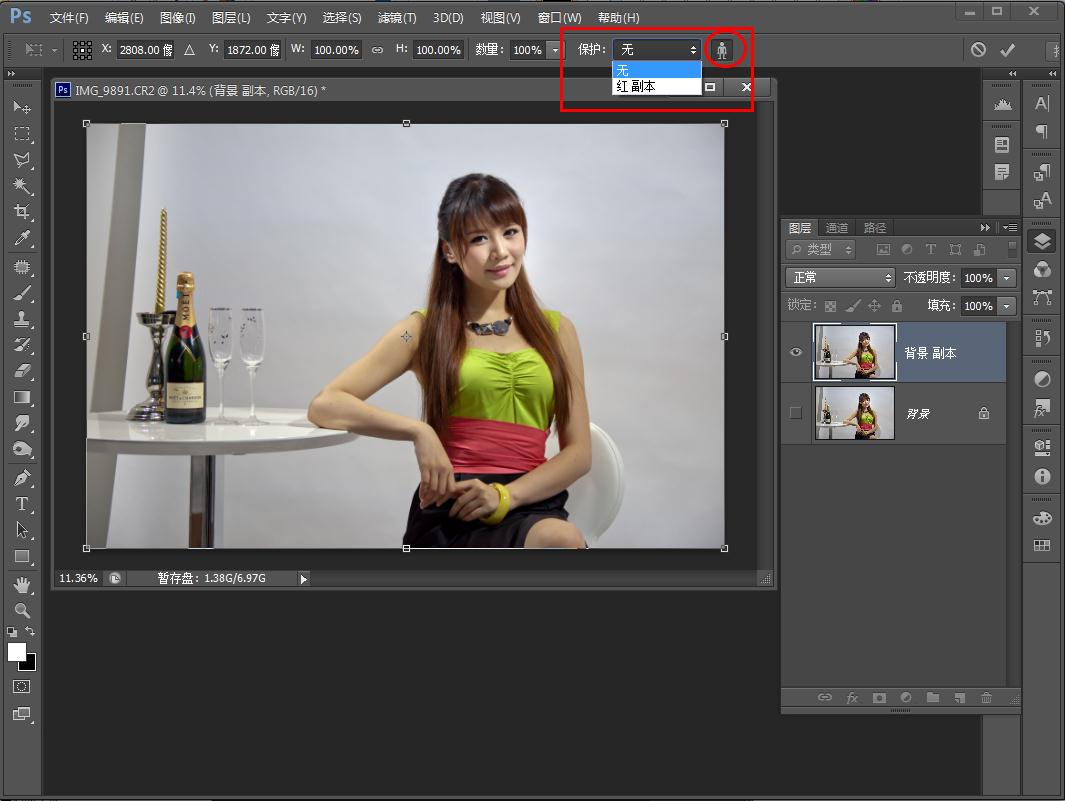Viewport: 1065px width, 801px height.
Task: Open the 滤镜(T) menu
Action: click(x=397, y=18)
